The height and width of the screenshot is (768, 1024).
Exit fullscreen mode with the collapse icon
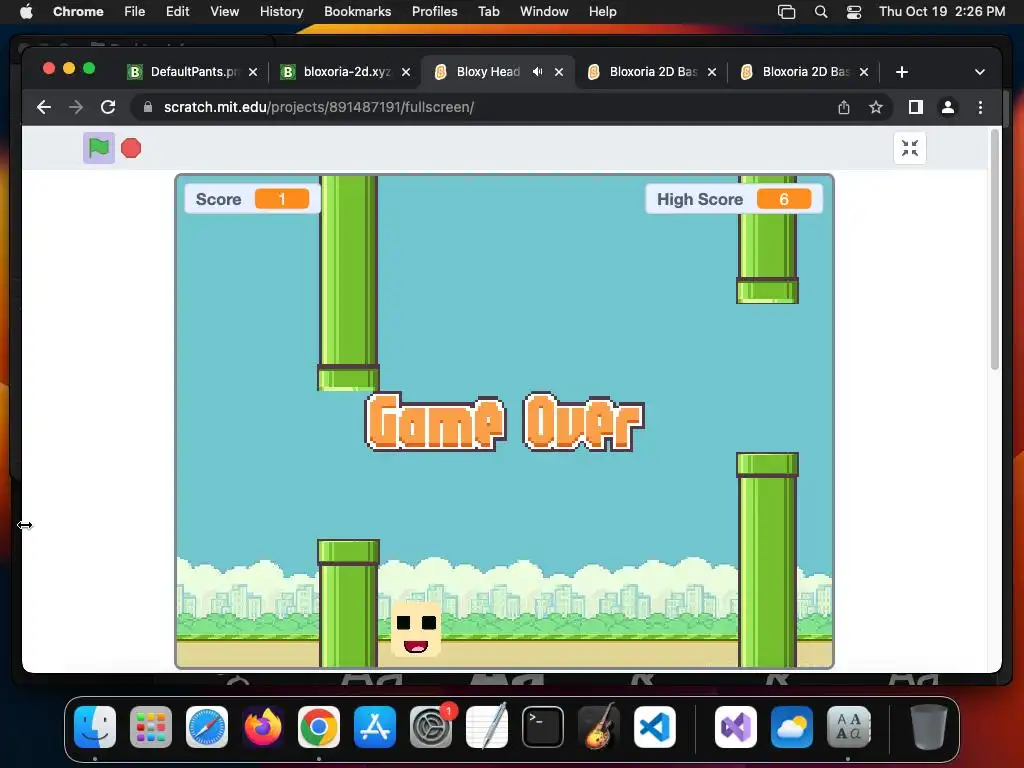910,148
